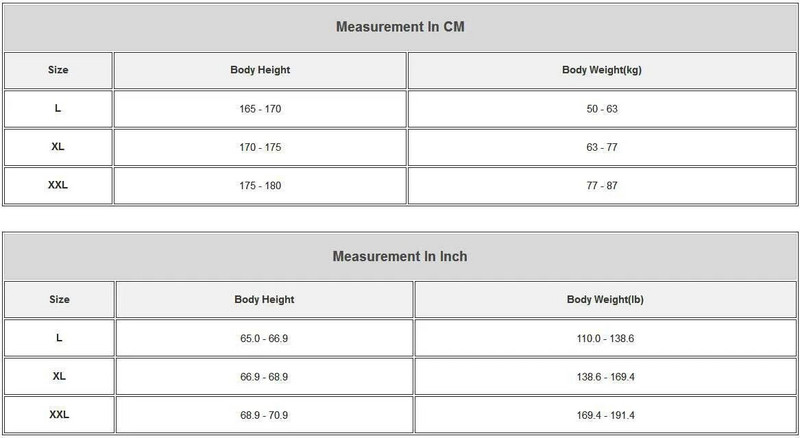Click the 175 - 180 body height cell
800x438 pixels.
pos(260,186)
